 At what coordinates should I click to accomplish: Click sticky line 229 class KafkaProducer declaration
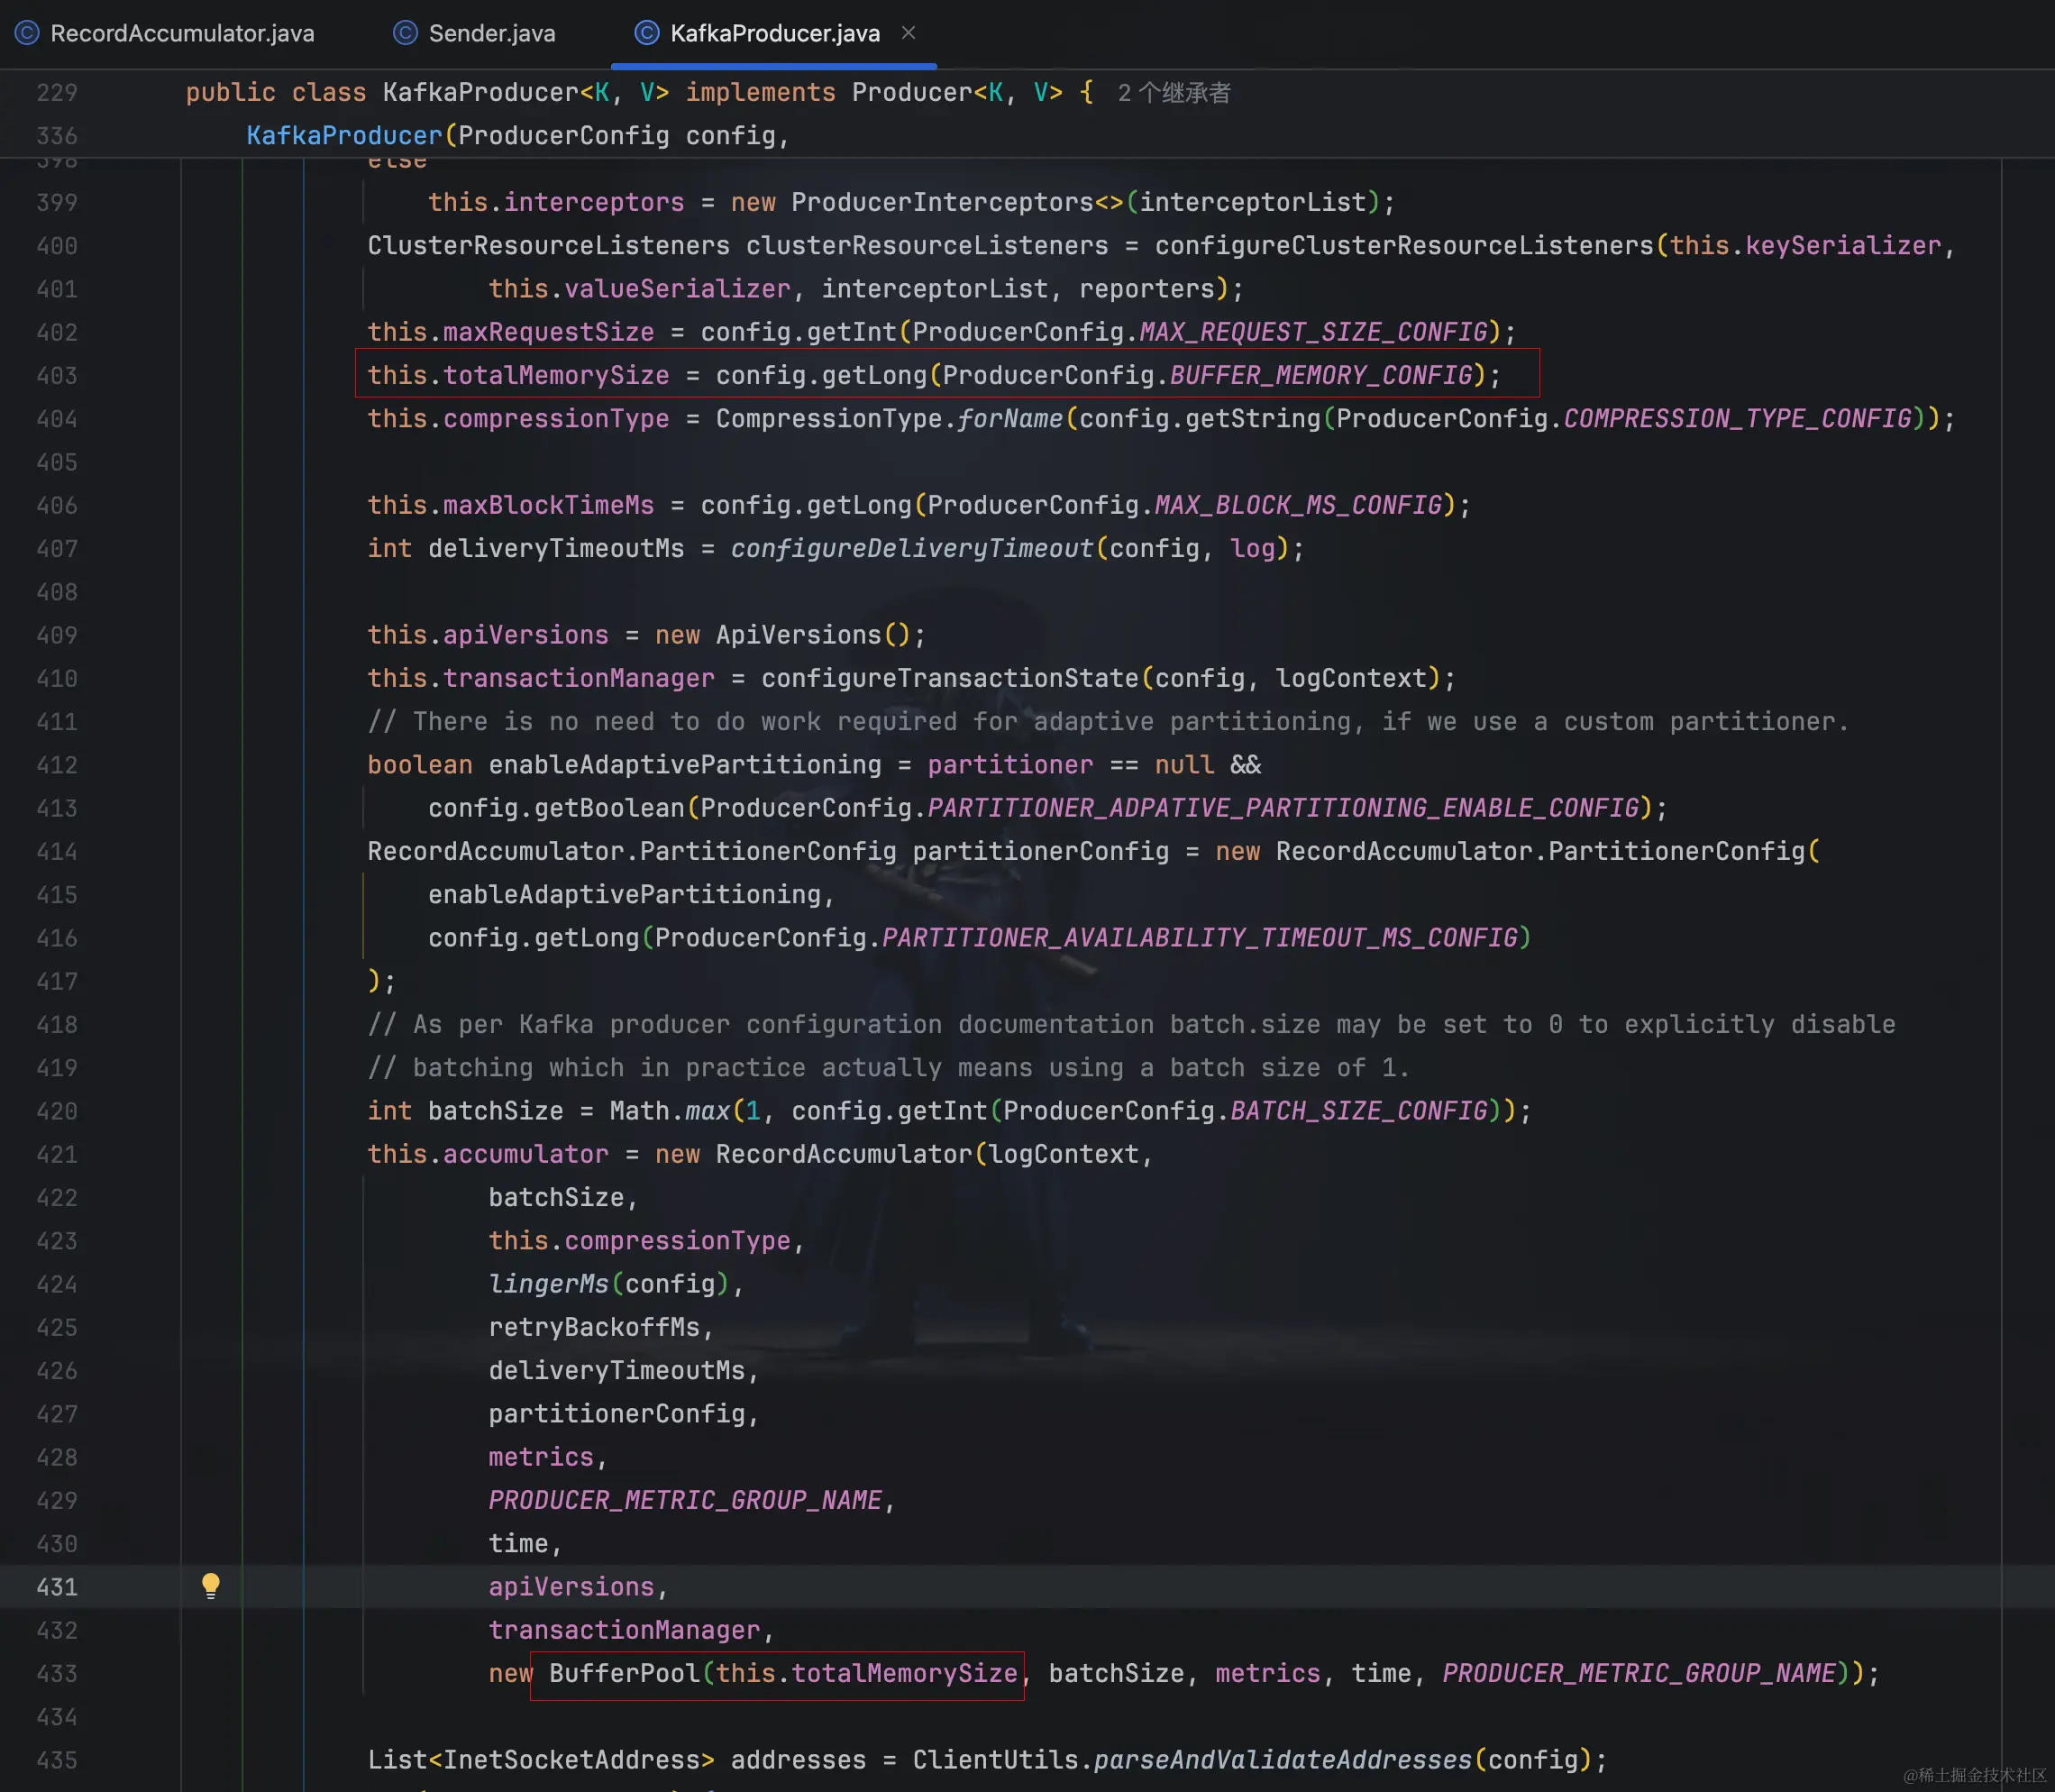tap(640, 93)
